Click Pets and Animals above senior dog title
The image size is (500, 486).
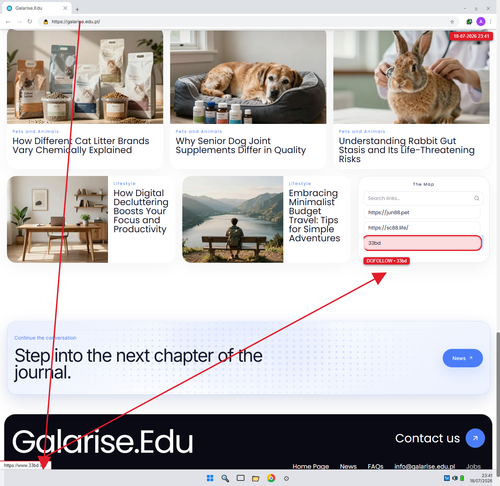click(199, 131)
